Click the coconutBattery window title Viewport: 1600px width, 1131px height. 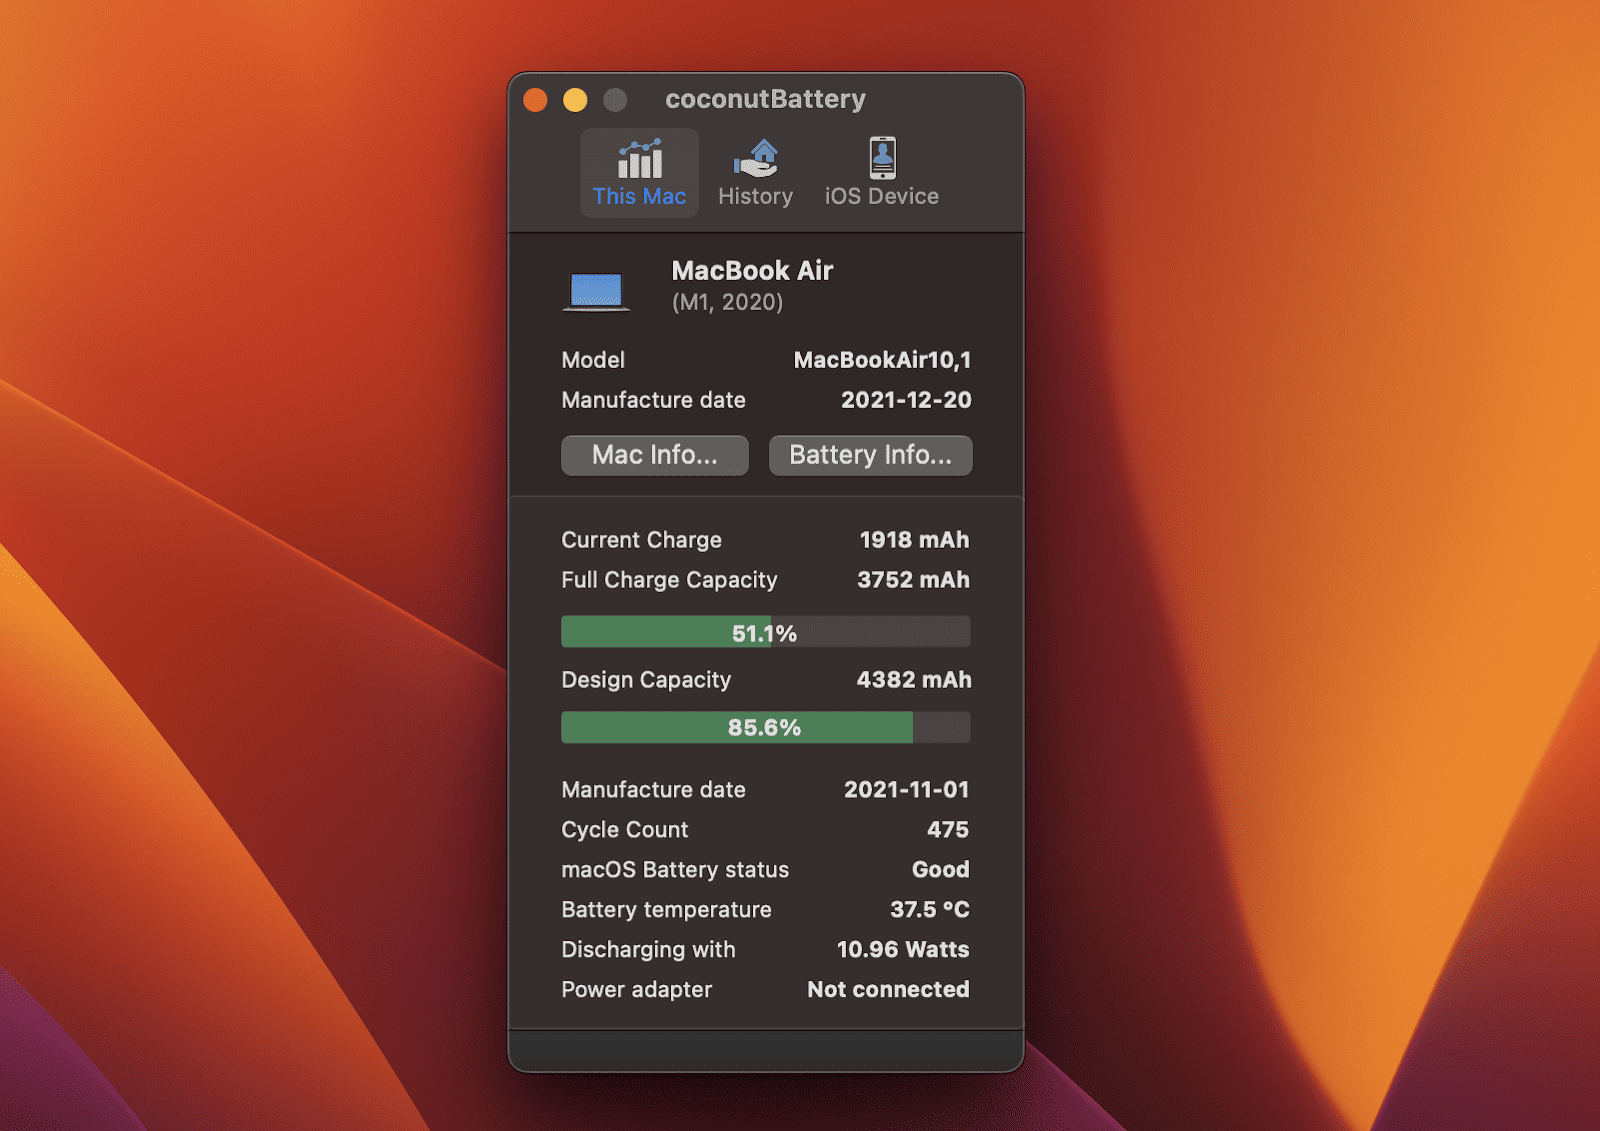click(x=766, y=99)
